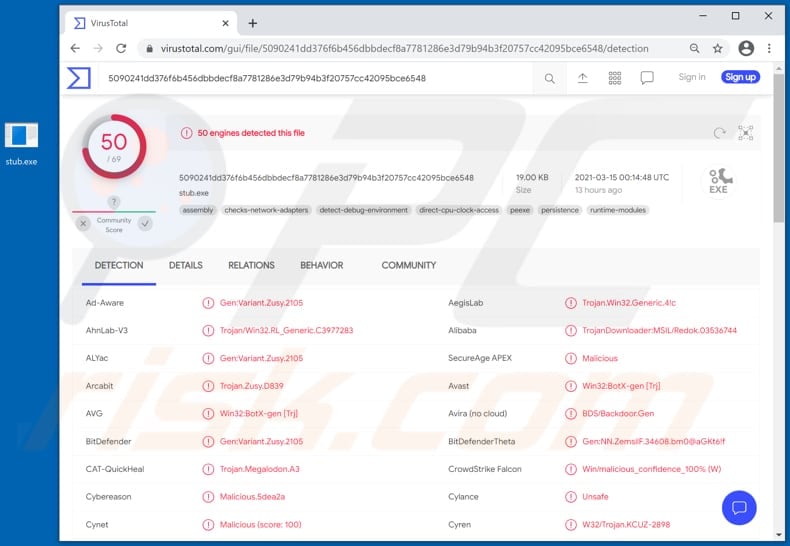Viewport: 790px width, 546px height.
Task: Click the checks-network-adapters tag
Action: 266,210
